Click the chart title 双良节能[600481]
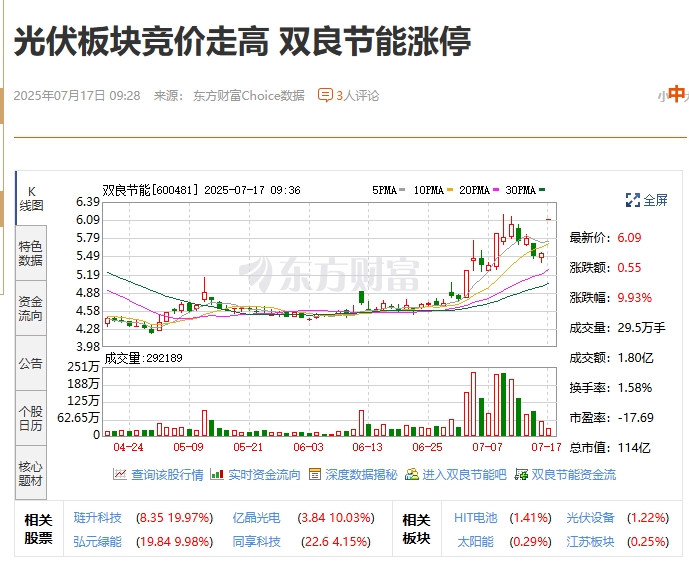The width and height of the screenshot is (689, 581). tap(151, 190)
